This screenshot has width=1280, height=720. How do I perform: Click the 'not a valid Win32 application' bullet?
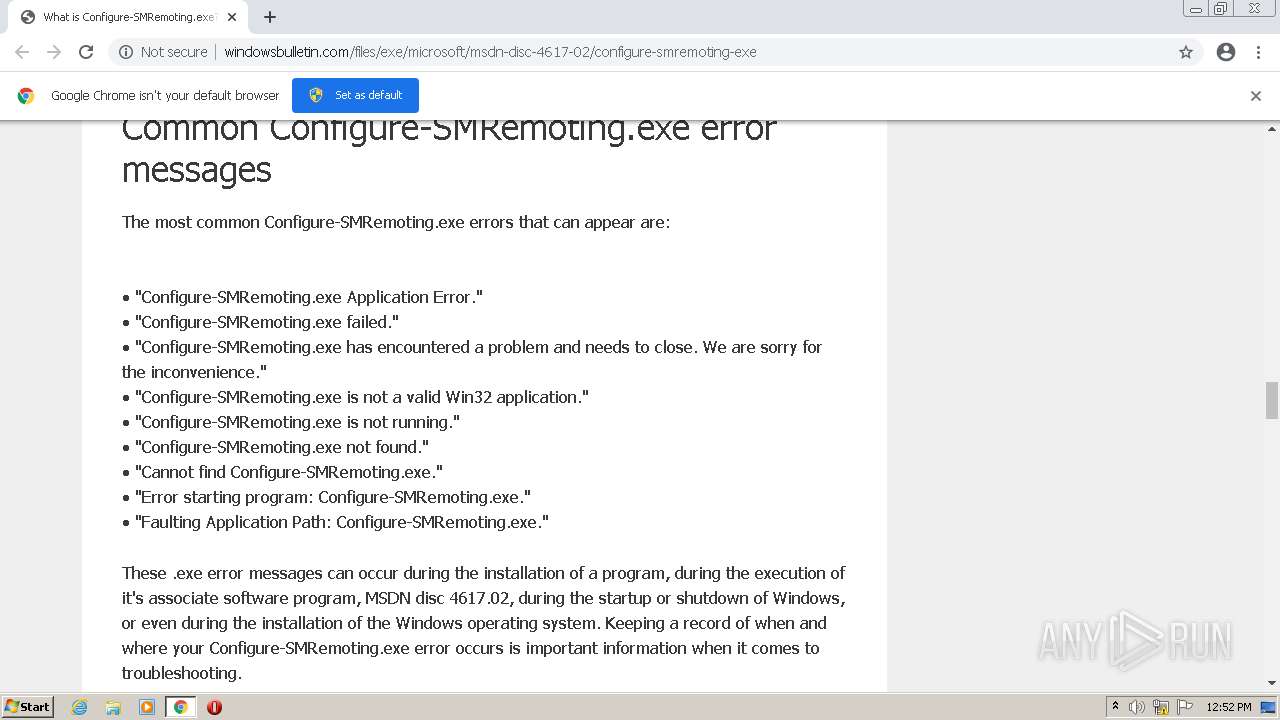click(355, 397)
